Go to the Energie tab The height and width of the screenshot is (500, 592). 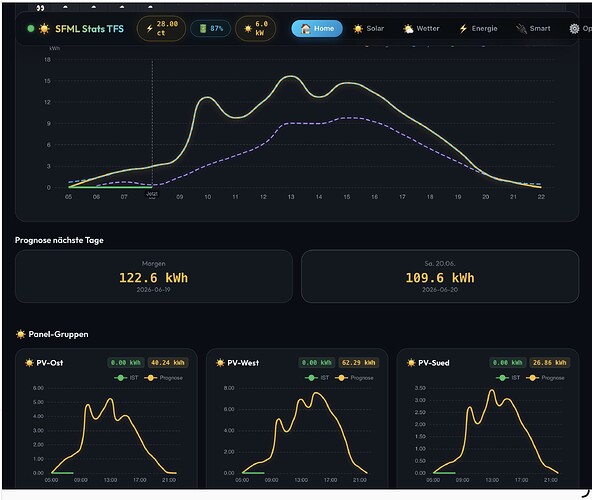(x=478, y=29)
